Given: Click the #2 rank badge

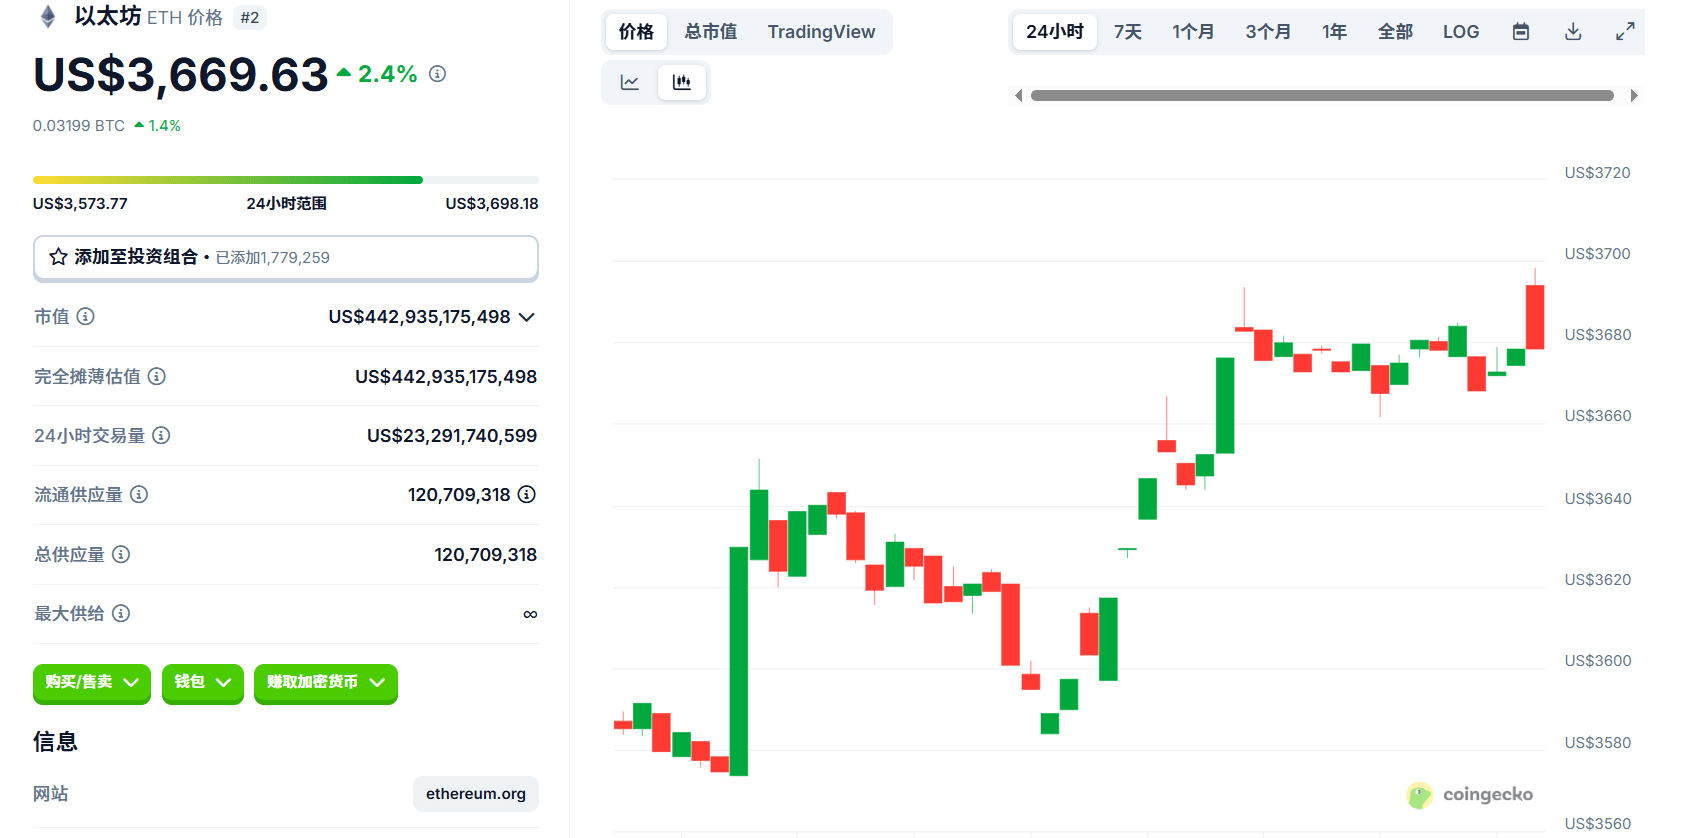Looking at the screenshot, I should (x=250, y=17).
